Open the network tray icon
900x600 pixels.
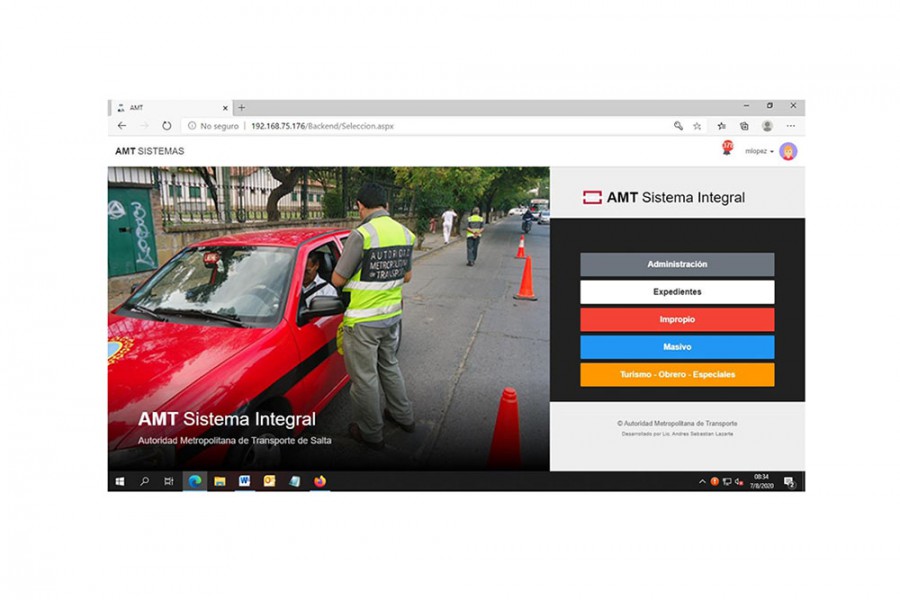click(727, 482)
